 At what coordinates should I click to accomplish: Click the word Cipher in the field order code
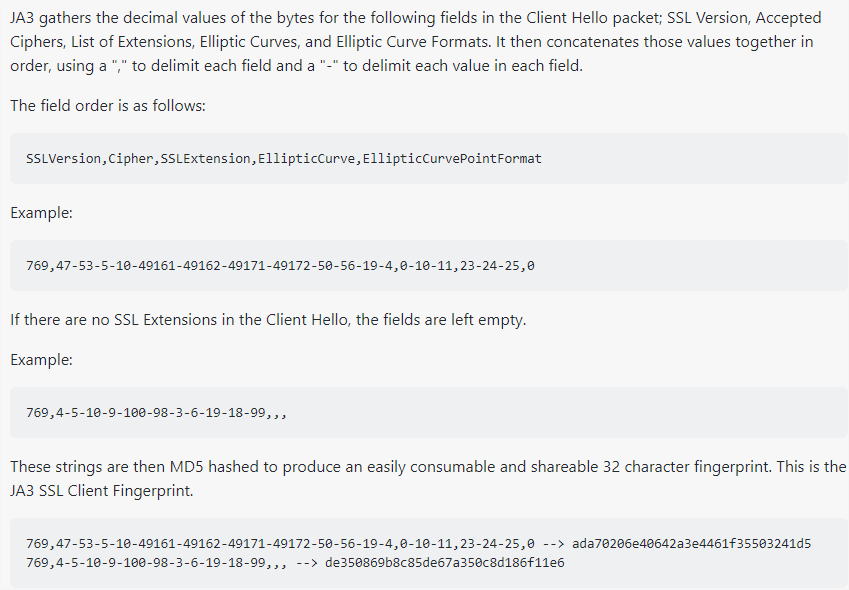tap(130, 159)
